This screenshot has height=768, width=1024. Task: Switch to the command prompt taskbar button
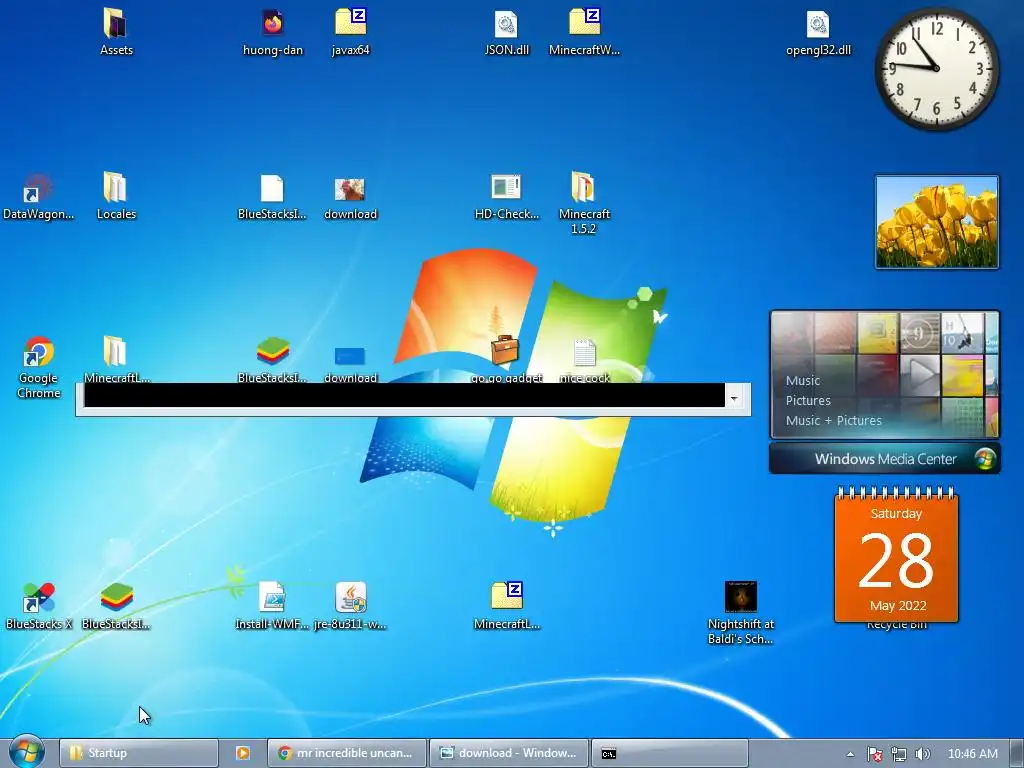coord(669,753)
